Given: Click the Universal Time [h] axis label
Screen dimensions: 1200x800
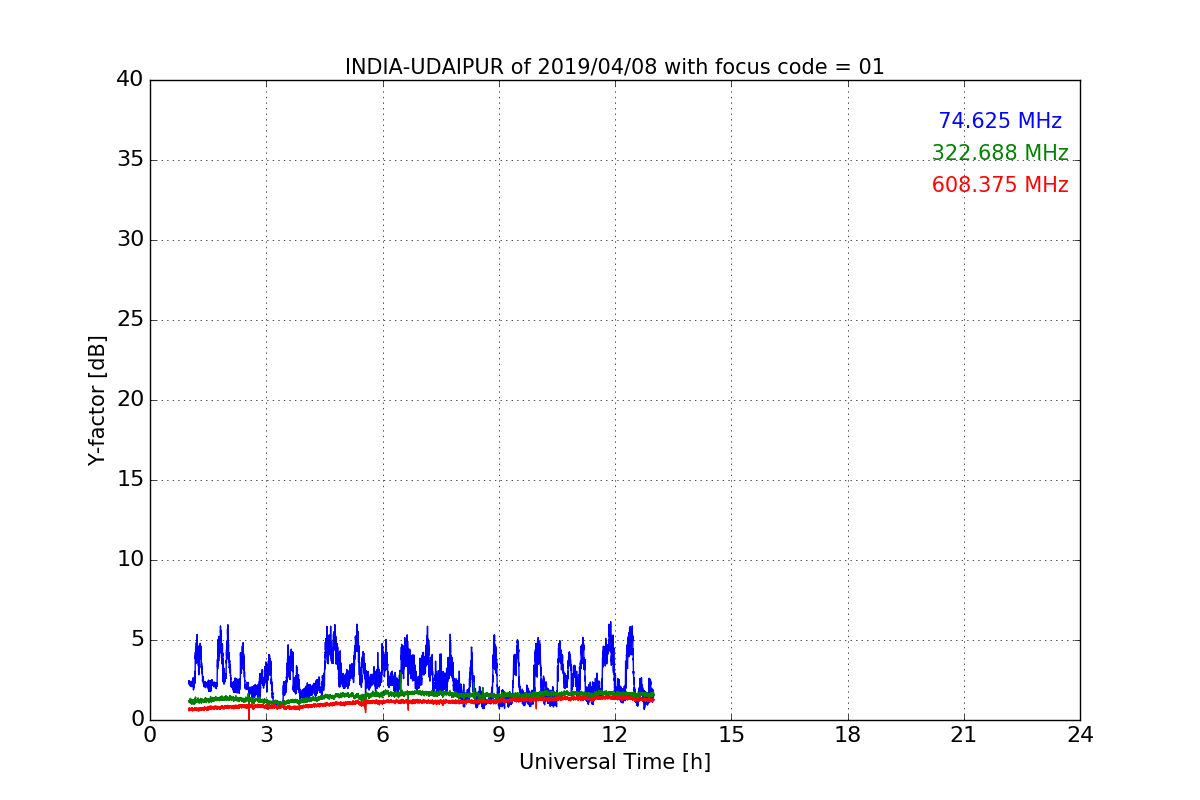Looking at the screenshot, I should [614, 762].
